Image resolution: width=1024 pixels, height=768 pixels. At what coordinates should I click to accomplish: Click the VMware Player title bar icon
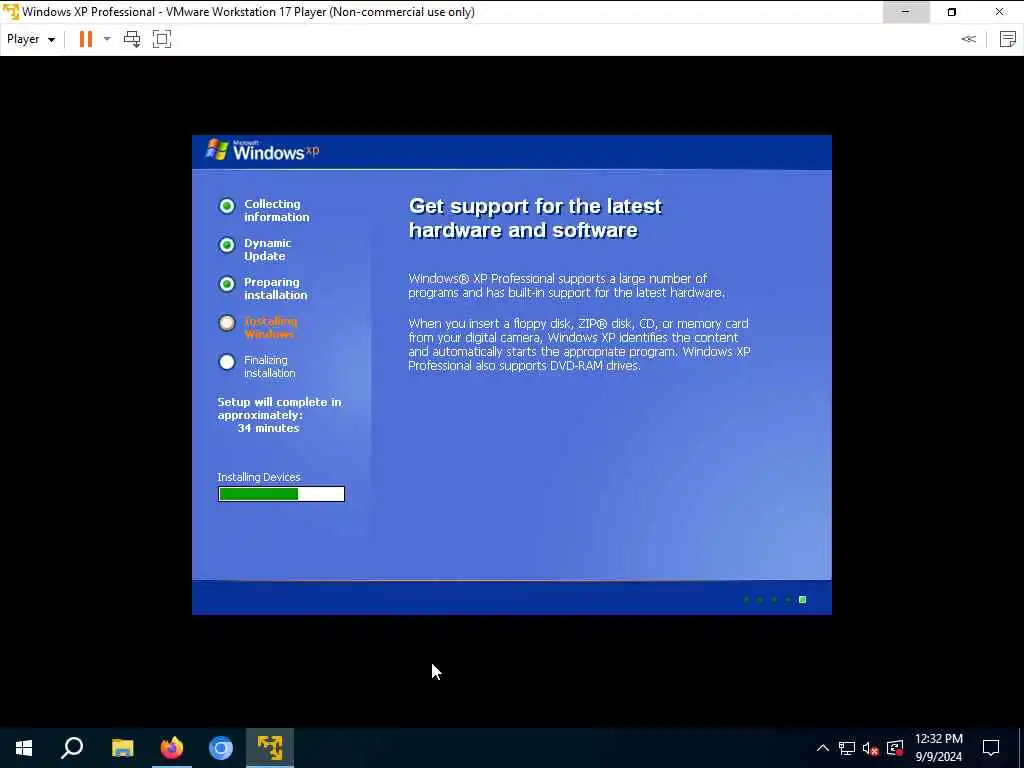point(10,12)
